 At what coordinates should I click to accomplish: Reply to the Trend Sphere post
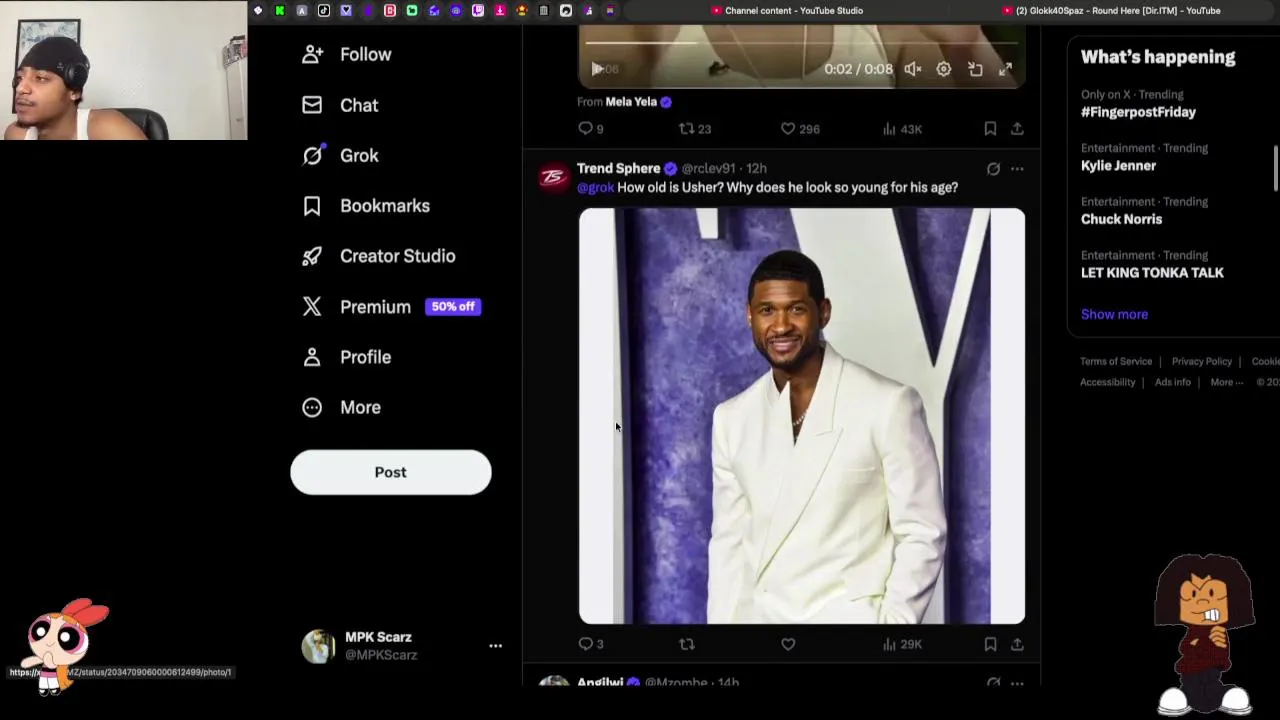coord(591,644)
